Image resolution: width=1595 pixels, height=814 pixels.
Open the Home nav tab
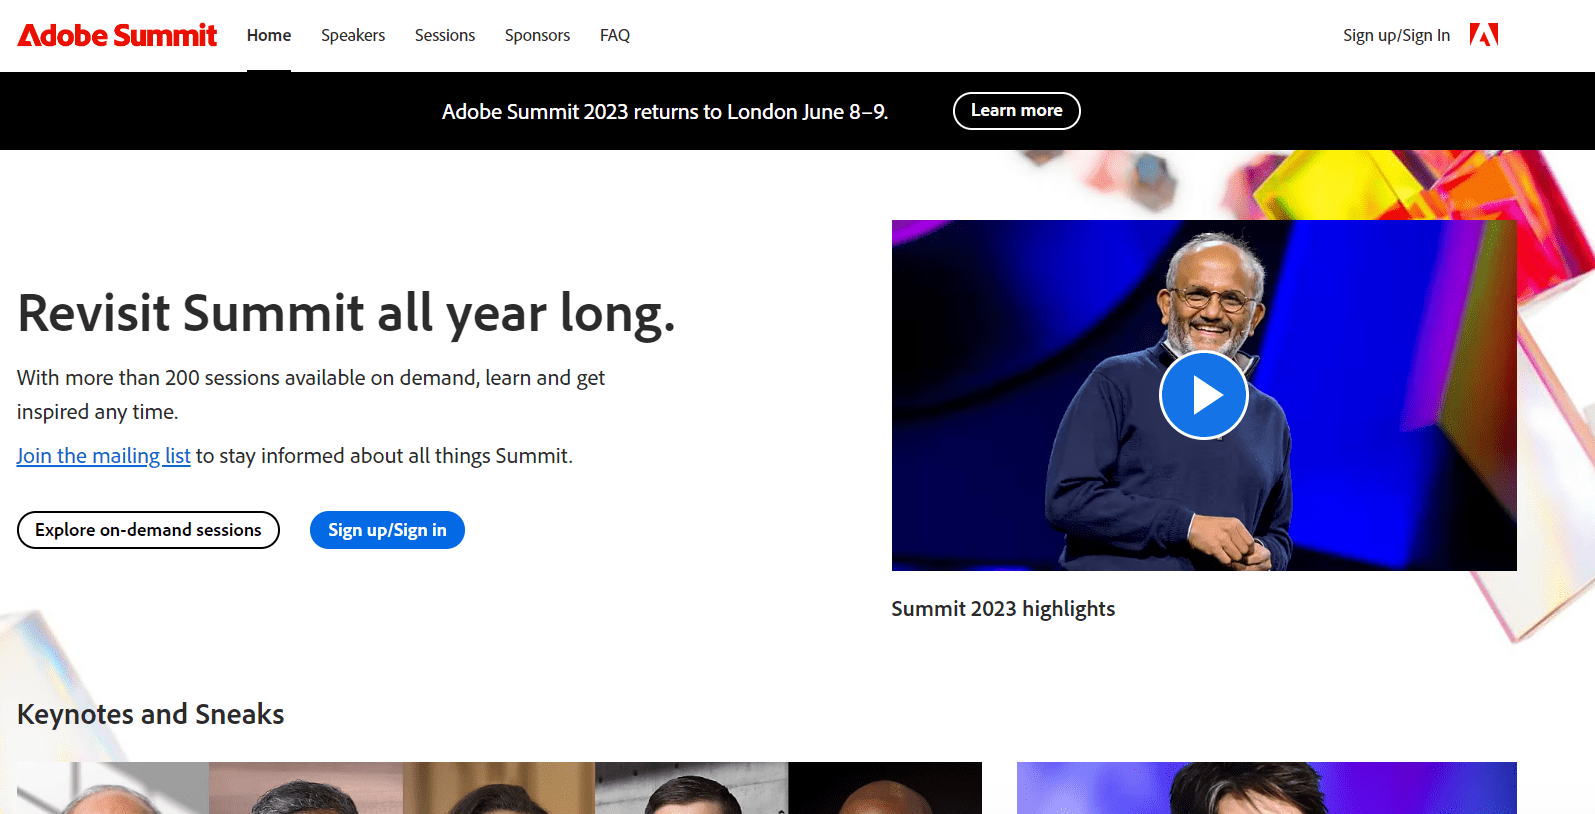pyautogui.click(x=269, y=35)
